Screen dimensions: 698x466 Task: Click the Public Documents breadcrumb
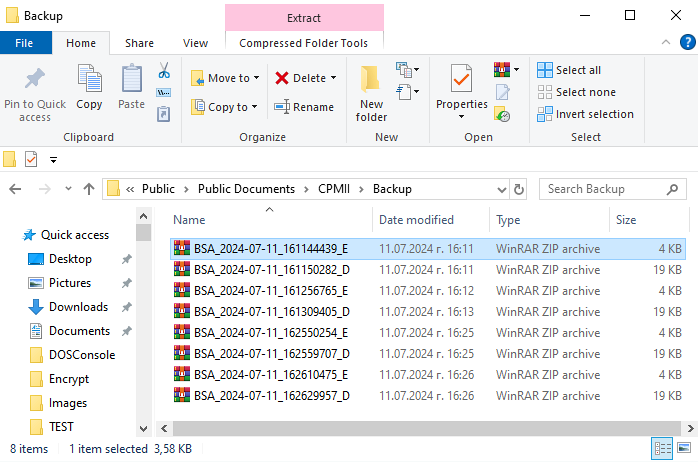pyautogui.click(x=246, y=189)
